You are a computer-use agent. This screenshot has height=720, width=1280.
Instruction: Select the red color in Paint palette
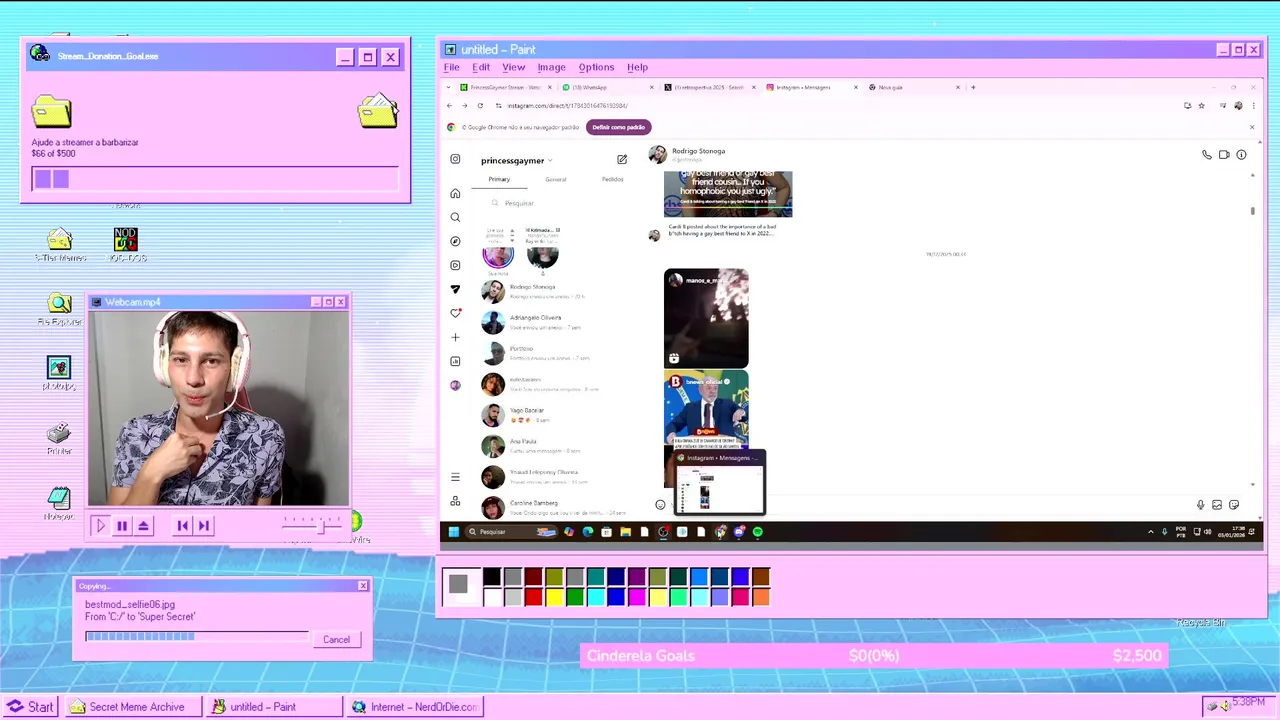tap(533, 597)
